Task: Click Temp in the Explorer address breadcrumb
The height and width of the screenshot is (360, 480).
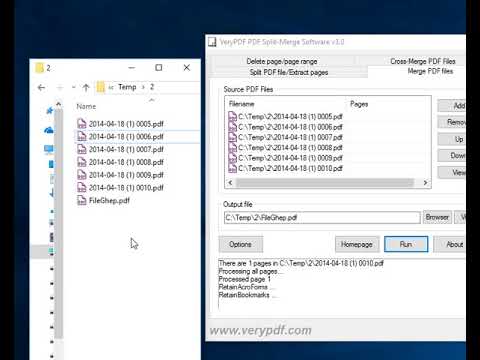Action: pos(127,87)
